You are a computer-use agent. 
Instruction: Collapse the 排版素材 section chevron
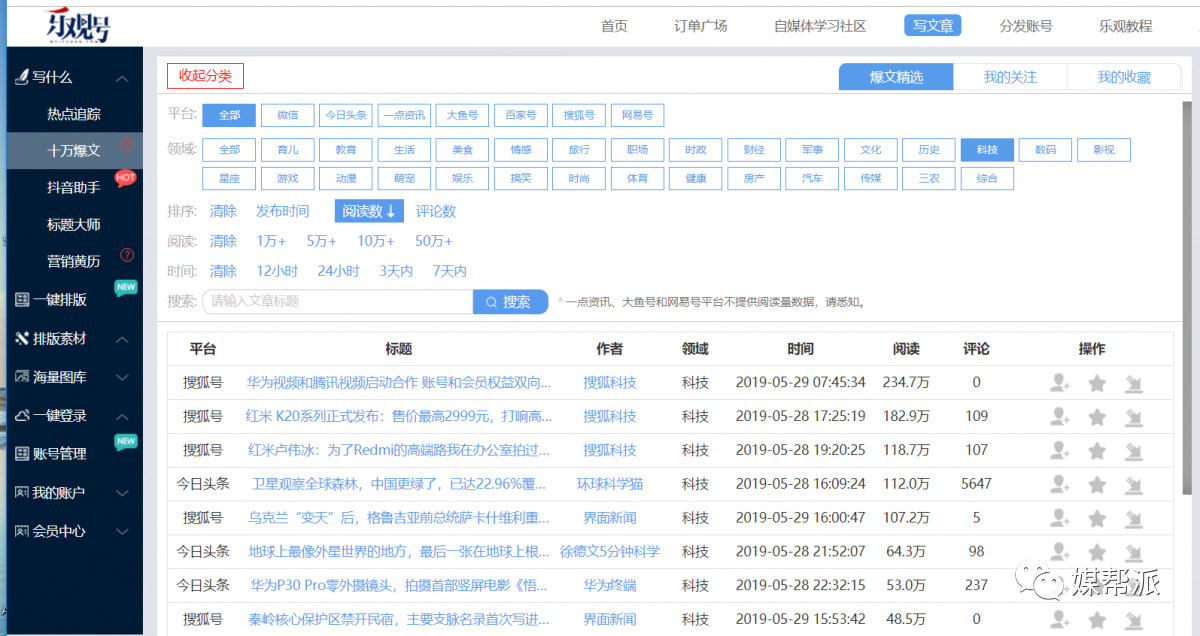click(122, 339)
